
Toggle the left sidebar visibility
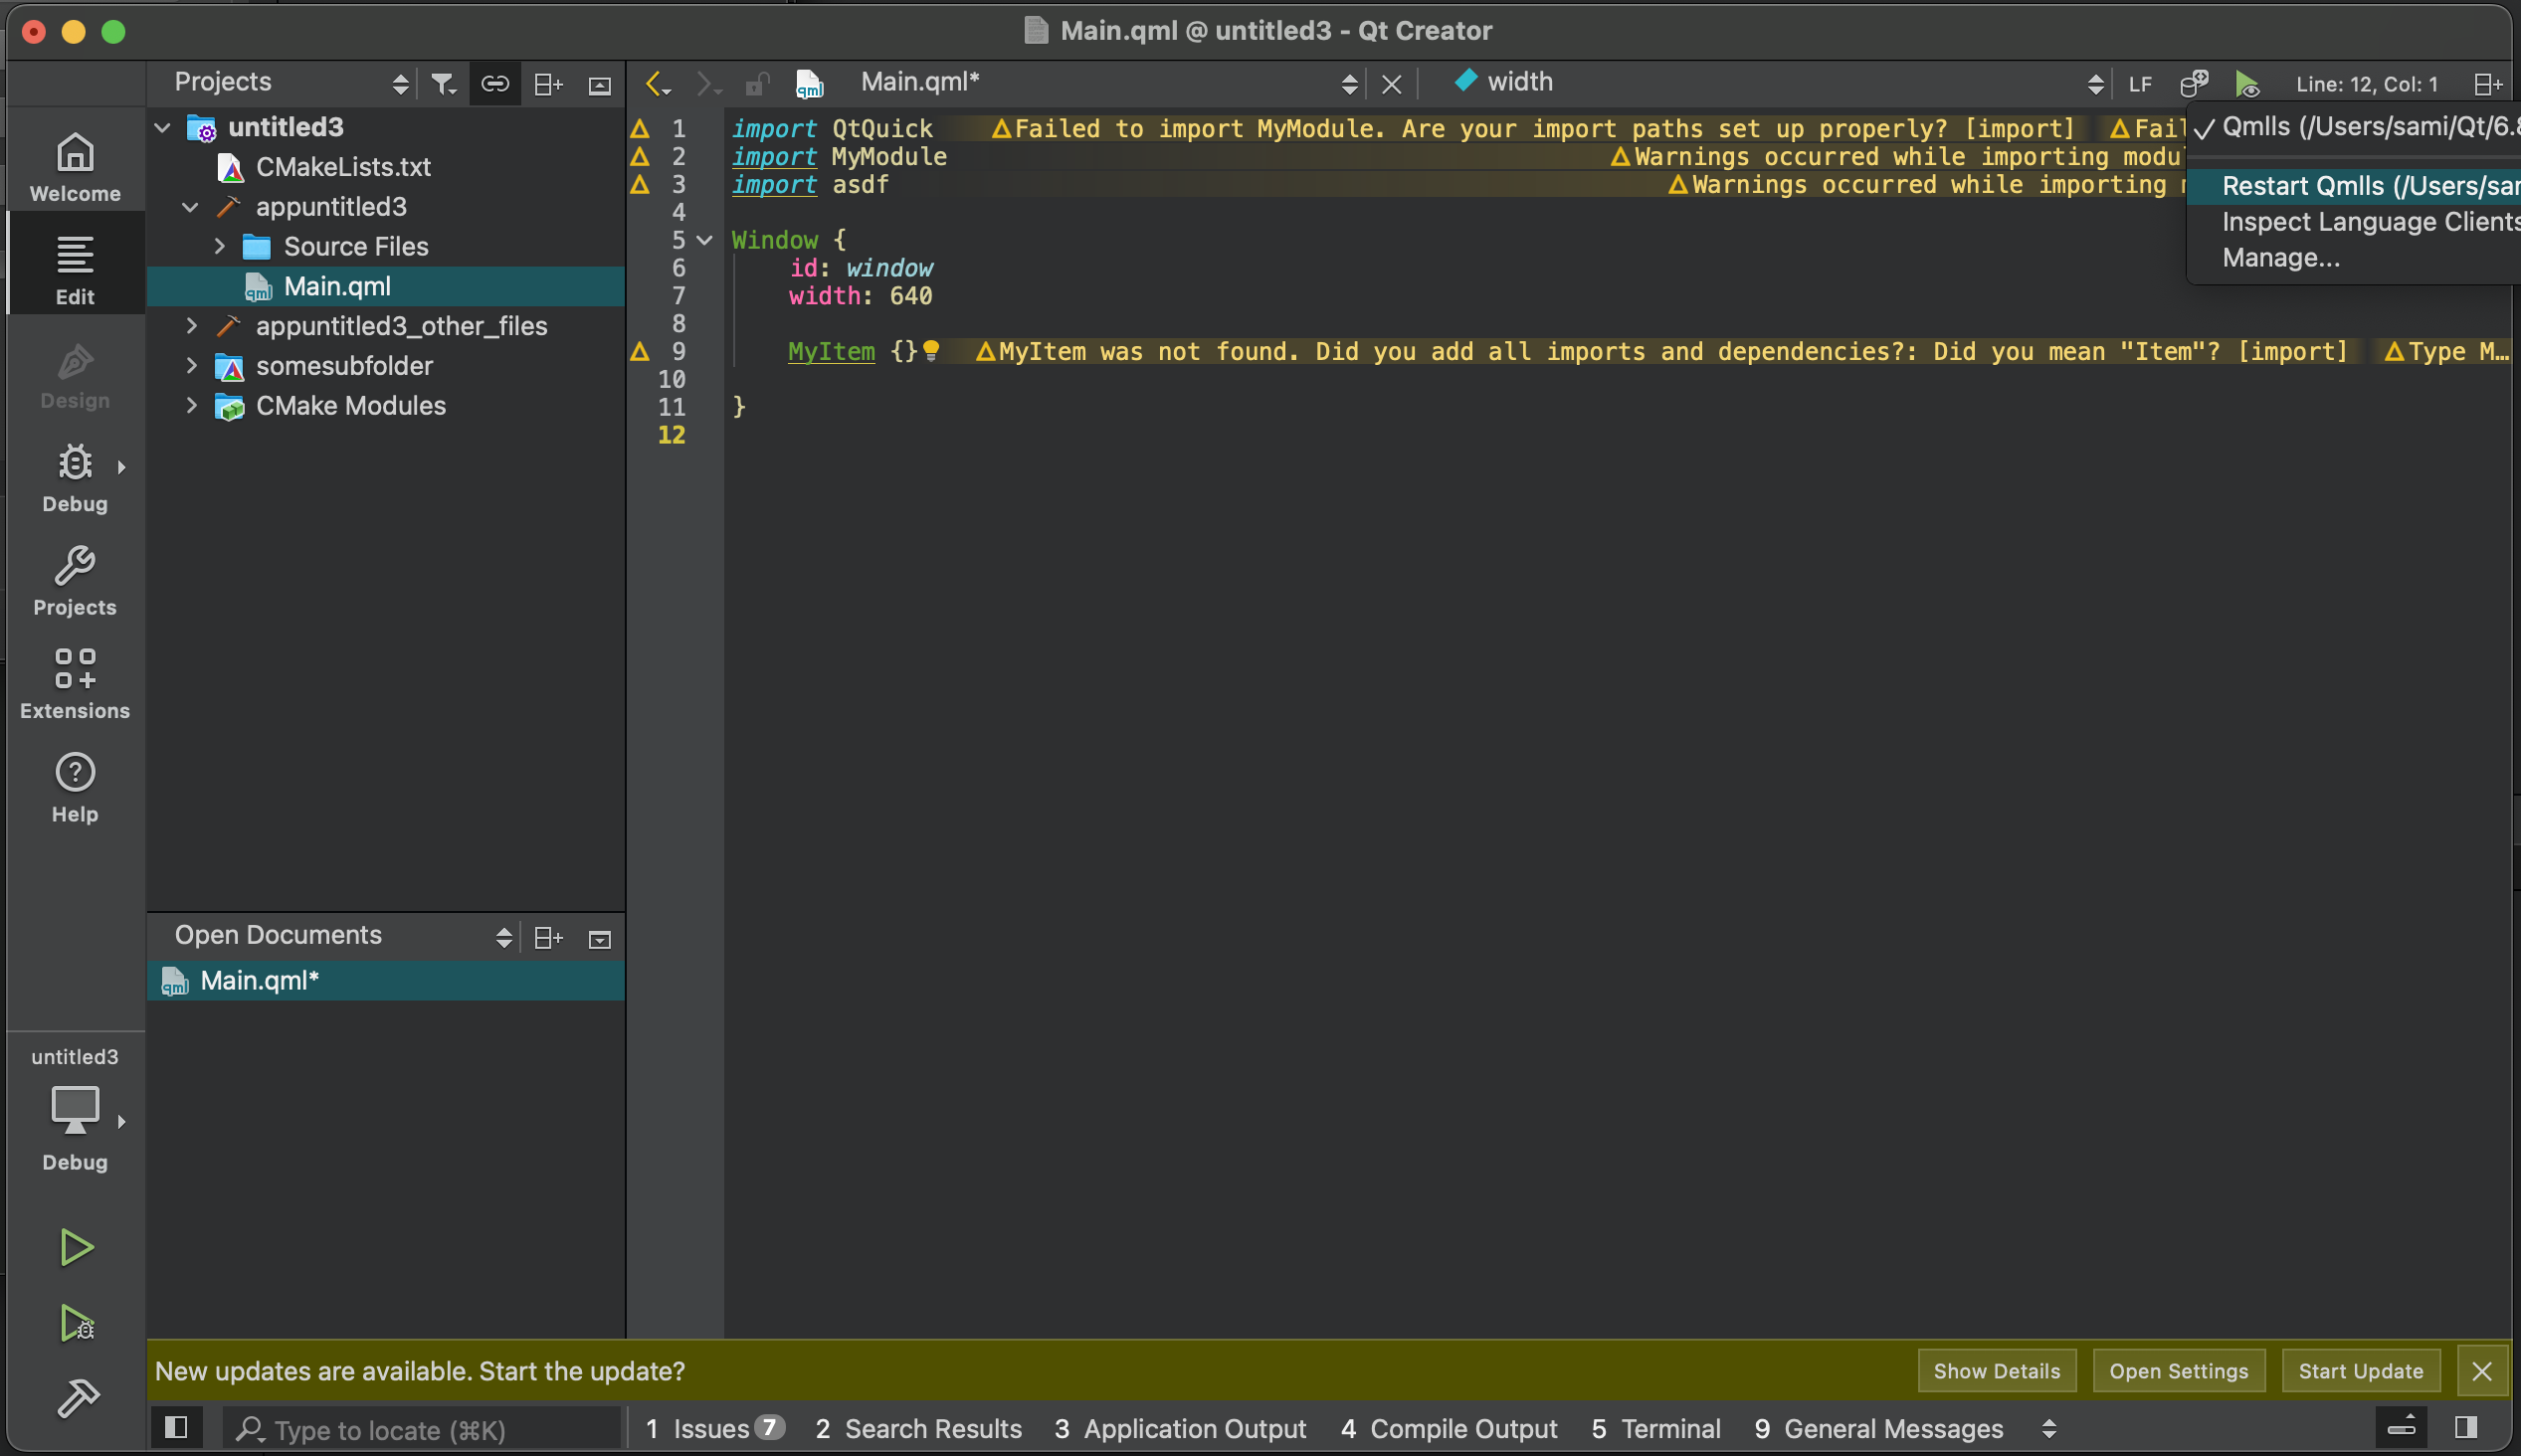click(x=176, y=1427)
